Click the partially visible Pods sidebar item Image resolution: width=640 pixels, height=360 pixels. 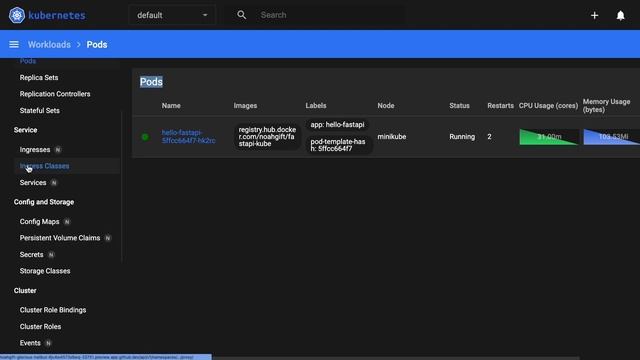[28, 61]
